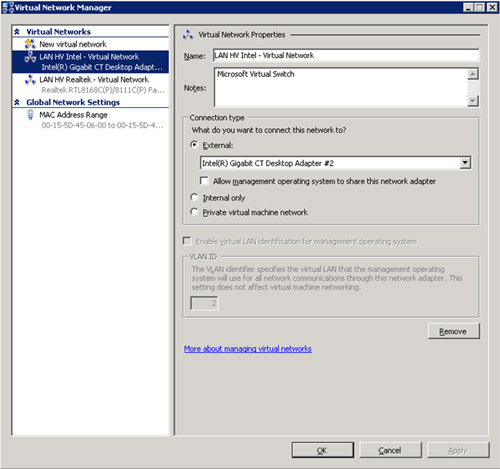The width and height of the screenshot is (500, 469).
Task: Click the LAN HV Intel network icon
Action: pyautogui.click(x=30, y=57)
